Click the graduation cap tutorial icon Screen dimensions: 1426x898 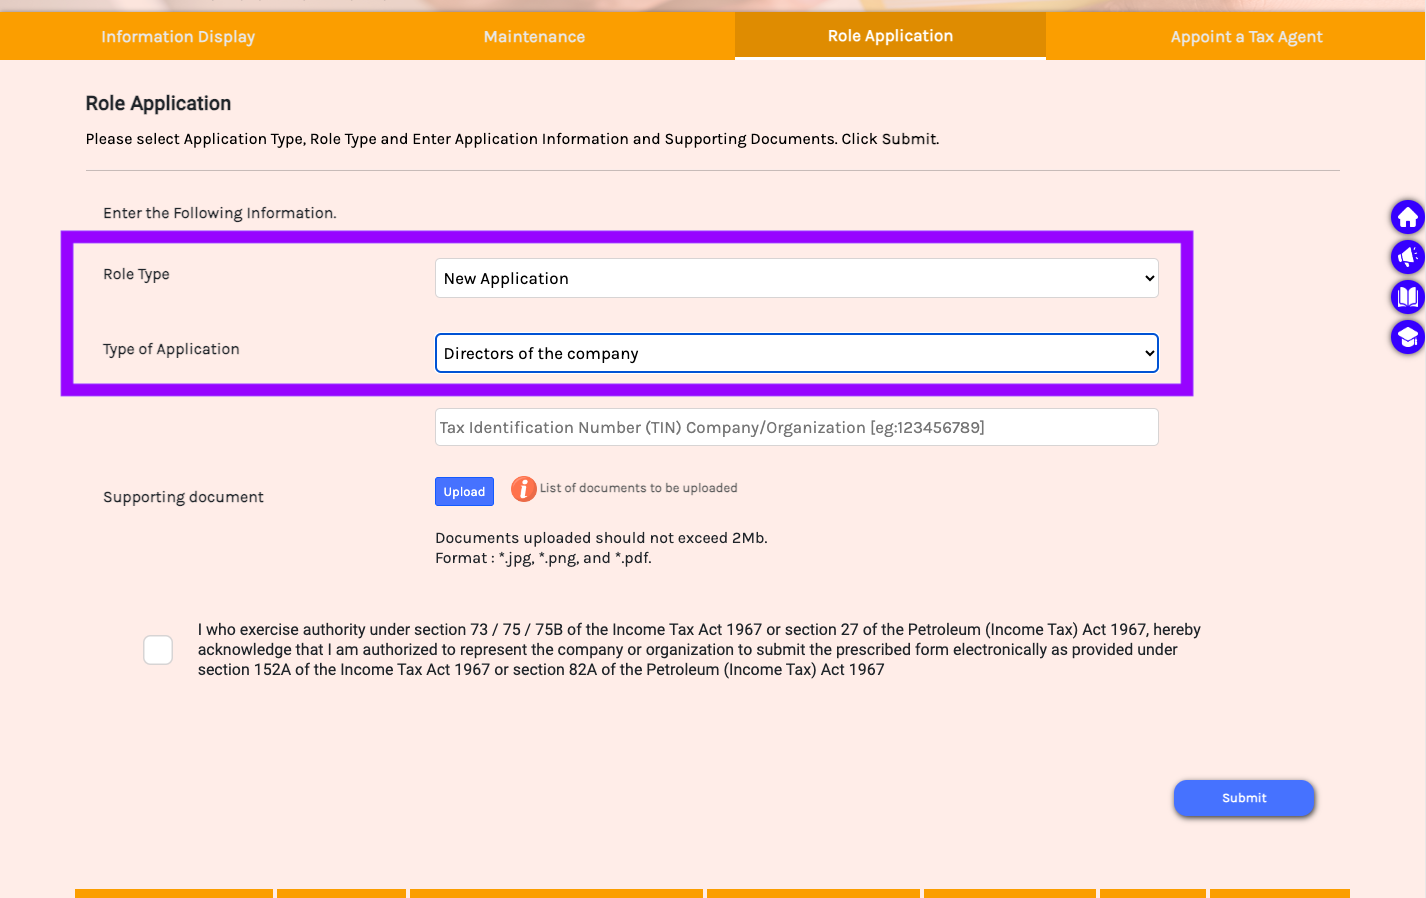pos(1407,337)
